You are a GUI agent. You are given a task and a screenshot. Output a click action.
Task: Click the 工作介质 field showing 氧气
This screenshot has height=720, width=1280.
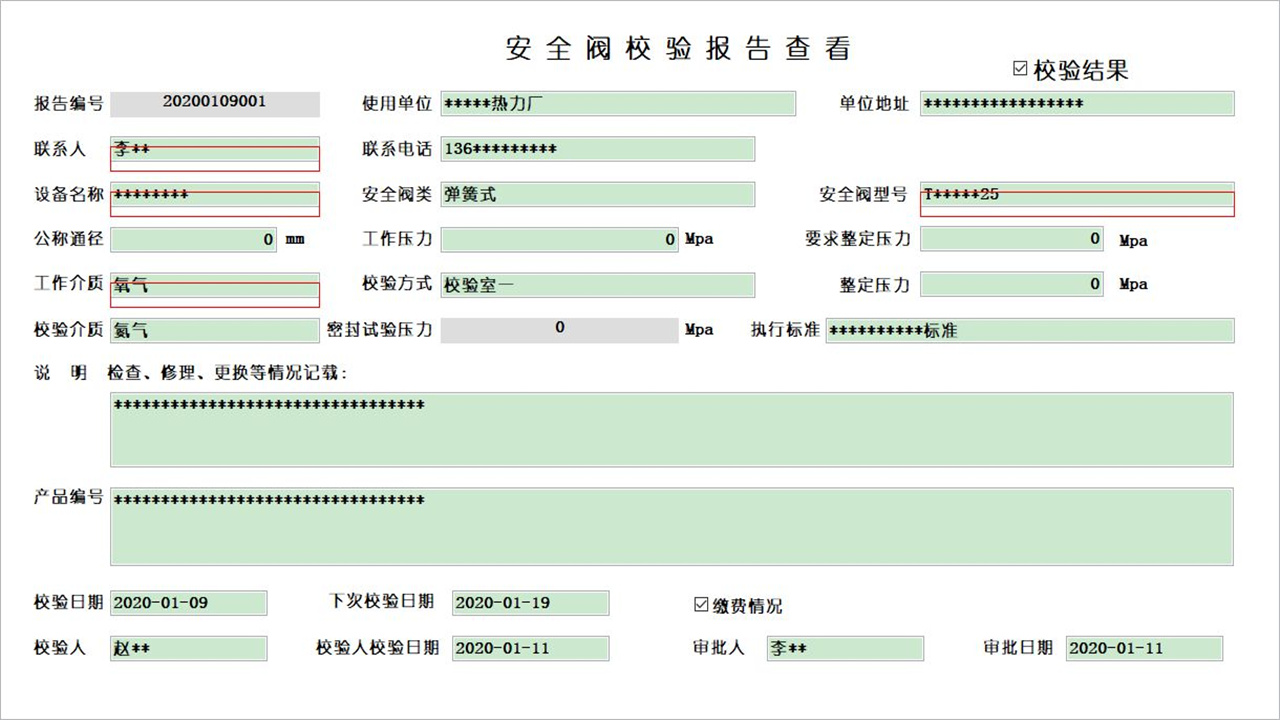point(215,285)
